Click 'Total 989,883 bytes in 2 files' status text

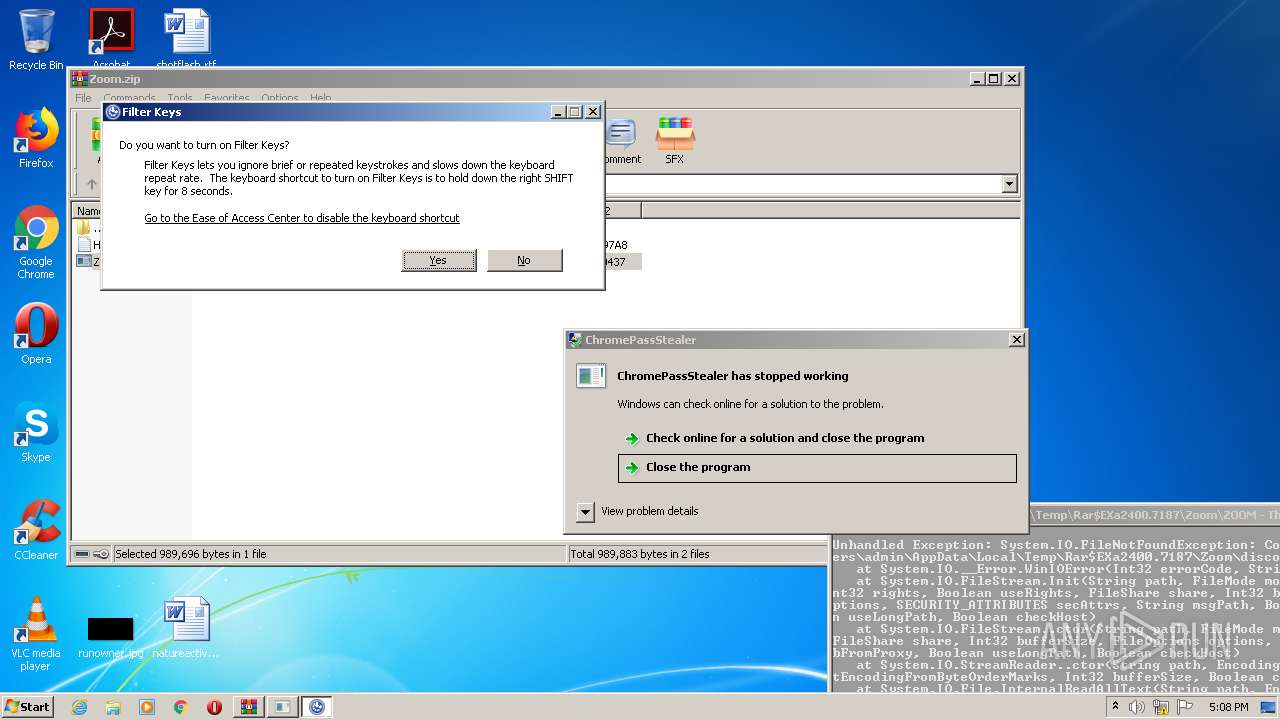pyautogui.click(x=640, y=554)
